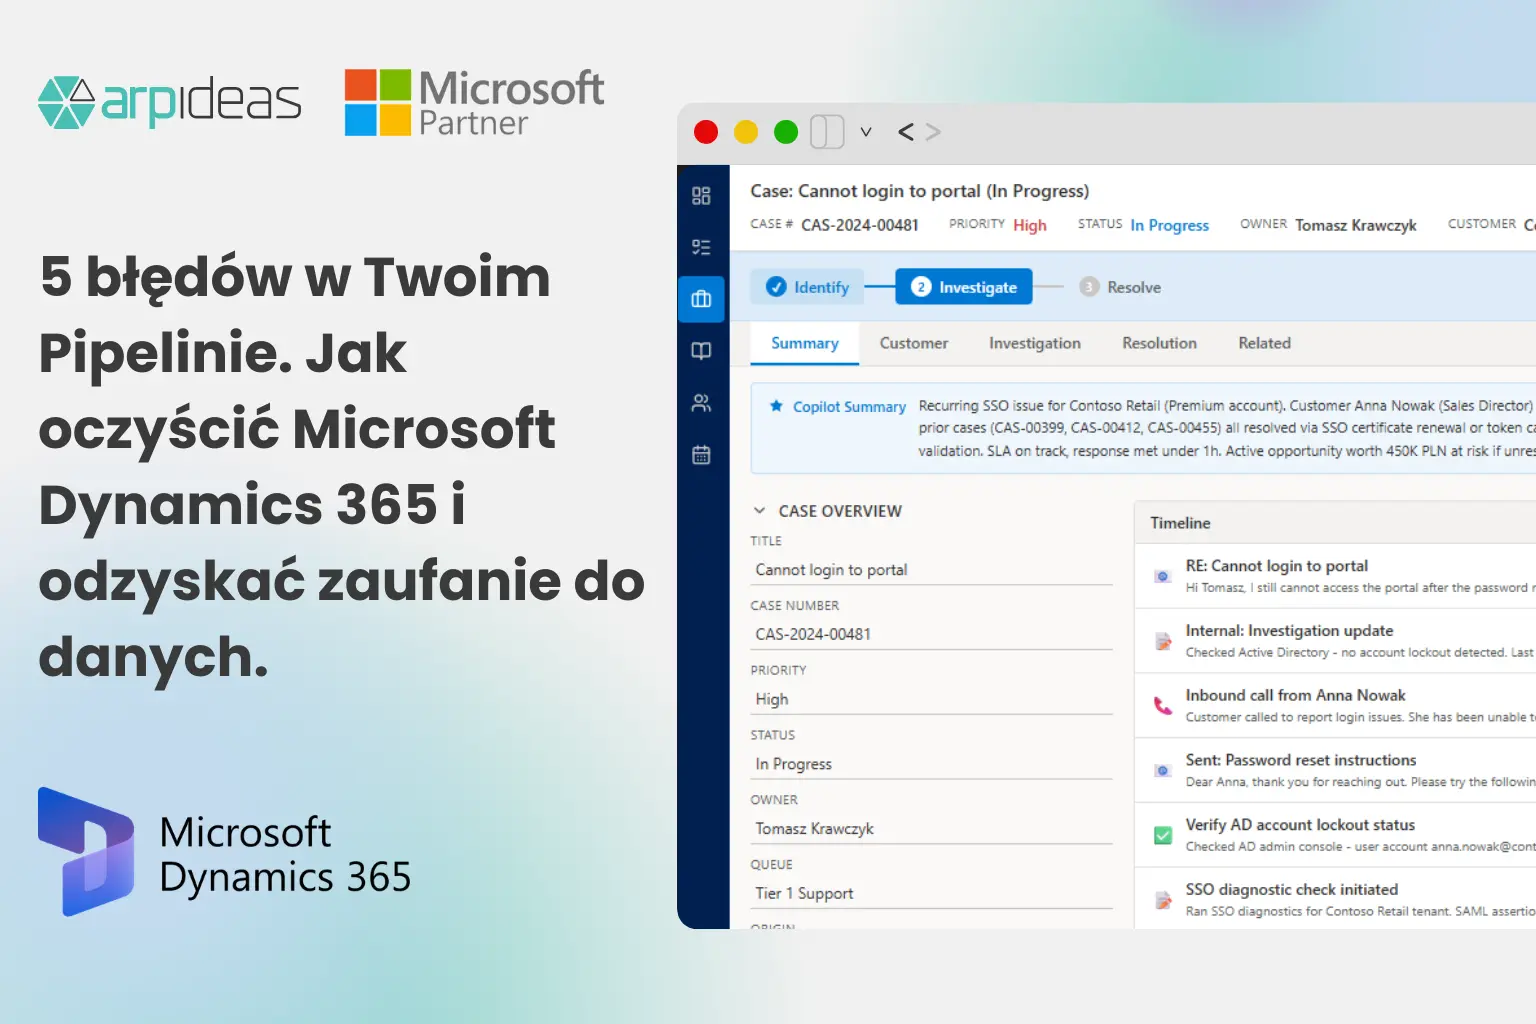Open the cases briefcase icon in sidebar
The width and height of the screenshot is (1536, 1024).
click(x=701, y=298)
